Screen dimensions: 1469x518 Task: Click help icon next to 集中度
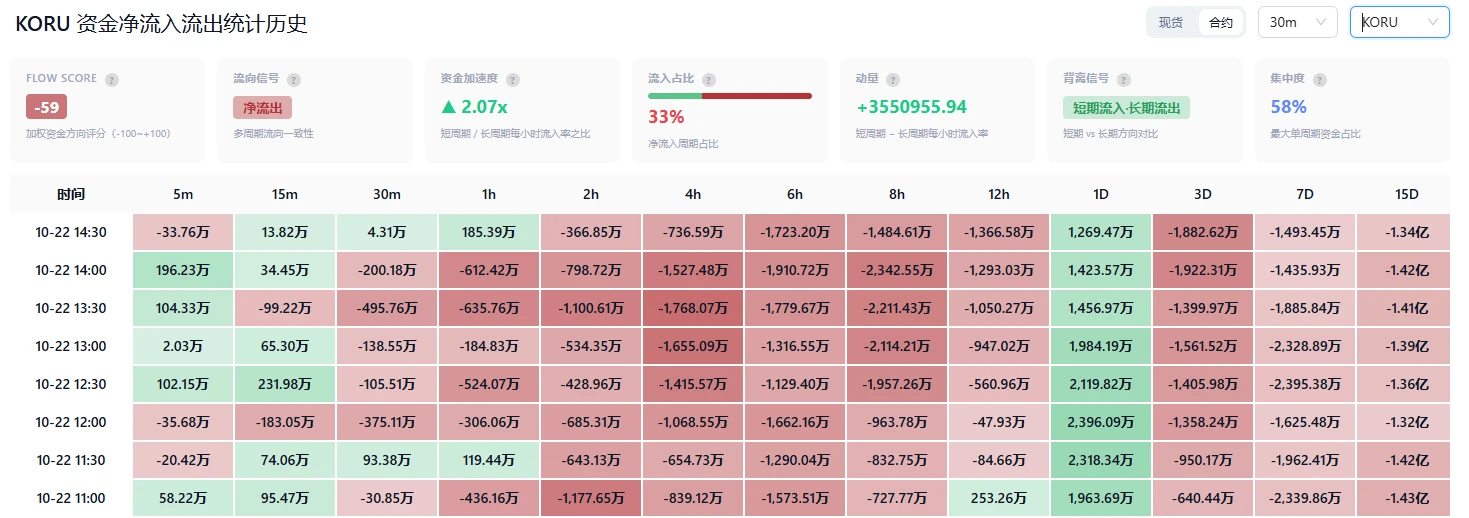pyautogui.click(x=1319, y=79)
